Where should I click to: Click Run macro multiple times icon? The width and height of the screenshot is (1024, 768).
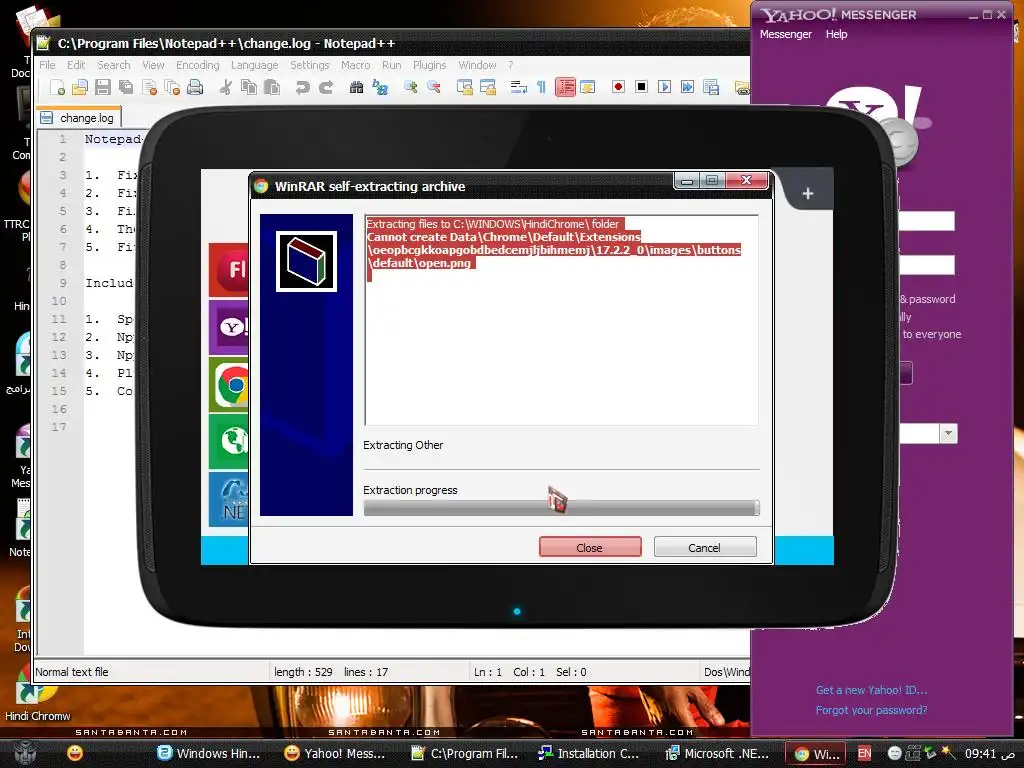(687, 87)
